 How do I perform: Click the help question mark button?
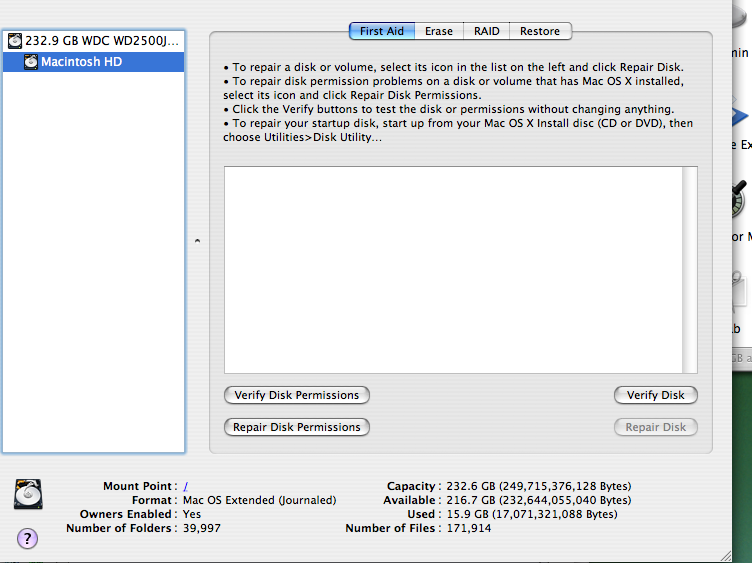pyautogui.click(x=27, y=538)
